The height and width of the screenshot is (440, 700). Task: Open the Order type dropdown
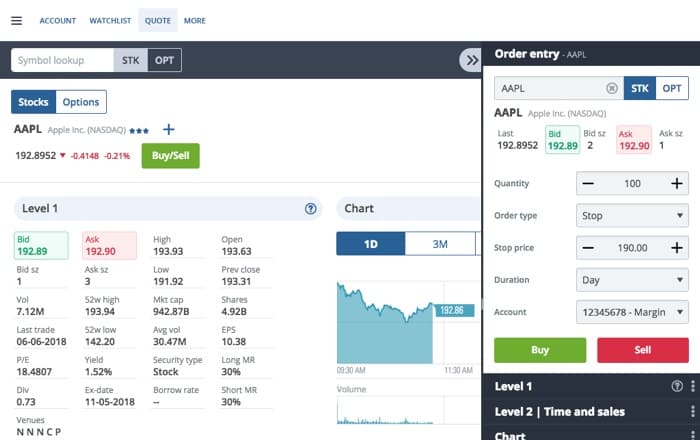point(632,216)
